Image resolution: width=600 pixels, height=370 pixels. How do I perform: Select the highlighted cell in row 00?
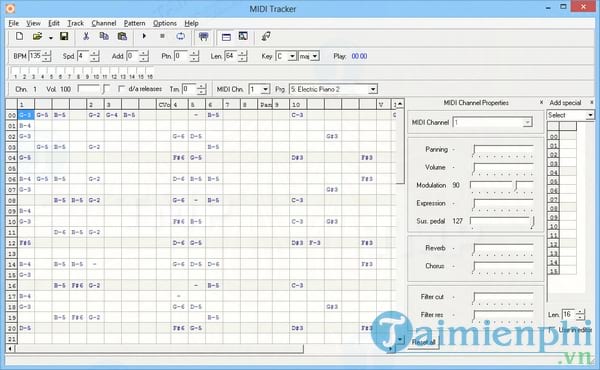(26, 115)
